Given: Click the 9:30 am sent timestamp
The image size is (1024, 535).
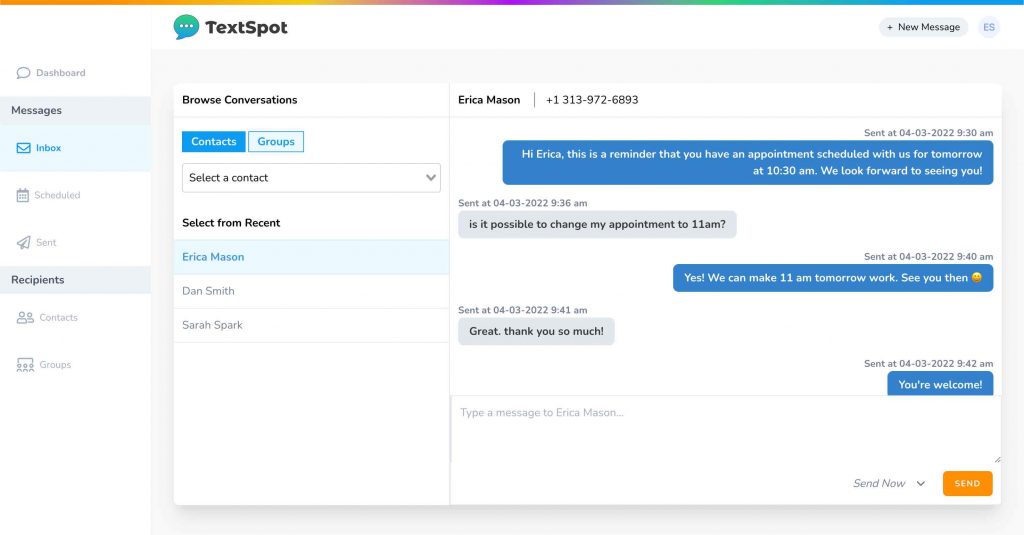Looking at the screenshot, I should (x=928, y=133).
